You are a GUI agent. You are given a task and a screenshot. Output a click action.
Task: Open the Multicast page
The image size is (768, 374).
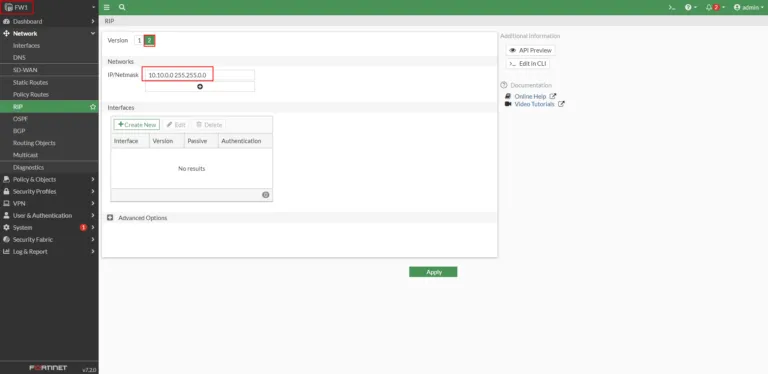click(x=49, y=155)
